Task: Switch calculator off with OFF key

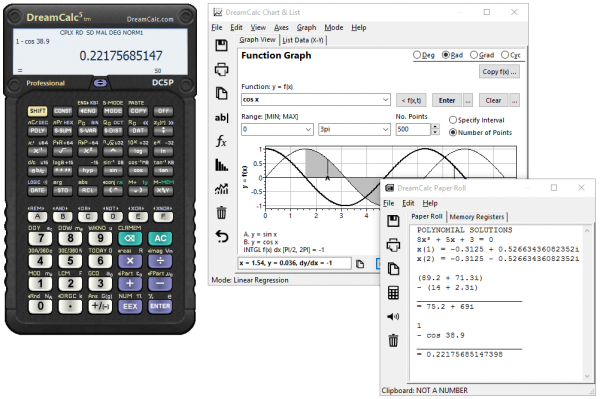Action: coord(163,111)
